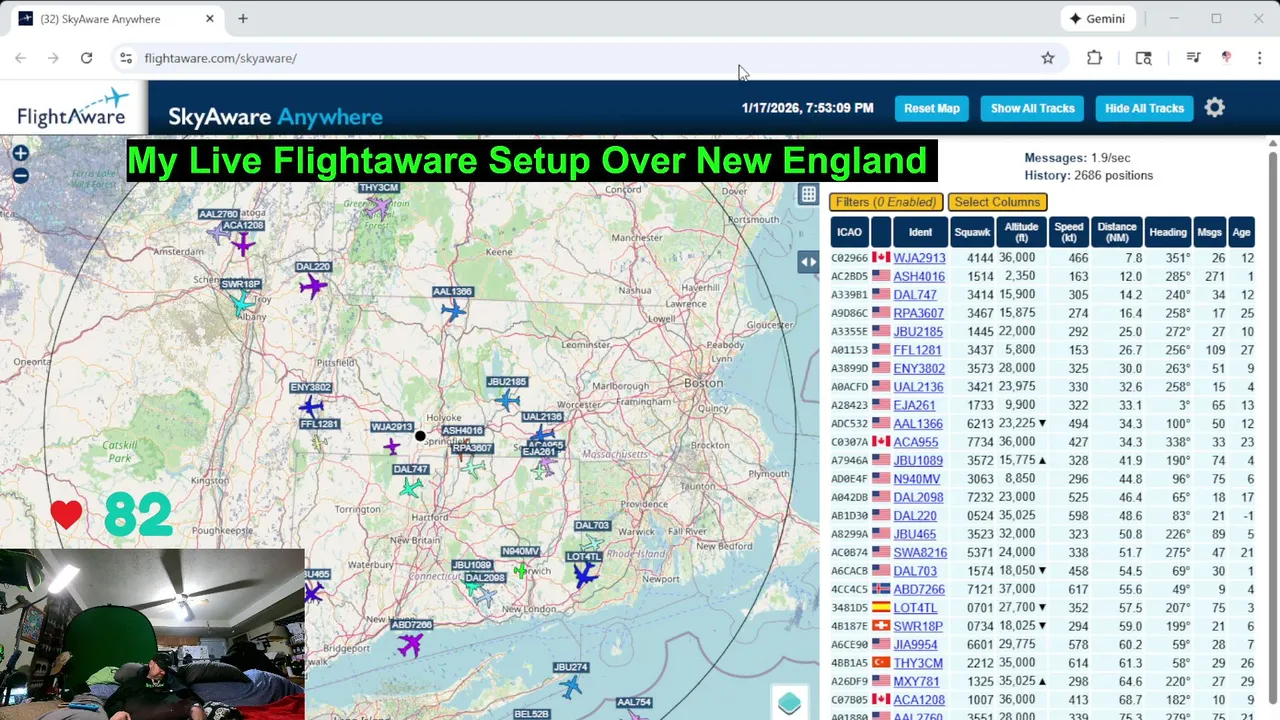Open the WJA2913 flight link
This screenshot has height=720, width=1280.
[919, 258]
